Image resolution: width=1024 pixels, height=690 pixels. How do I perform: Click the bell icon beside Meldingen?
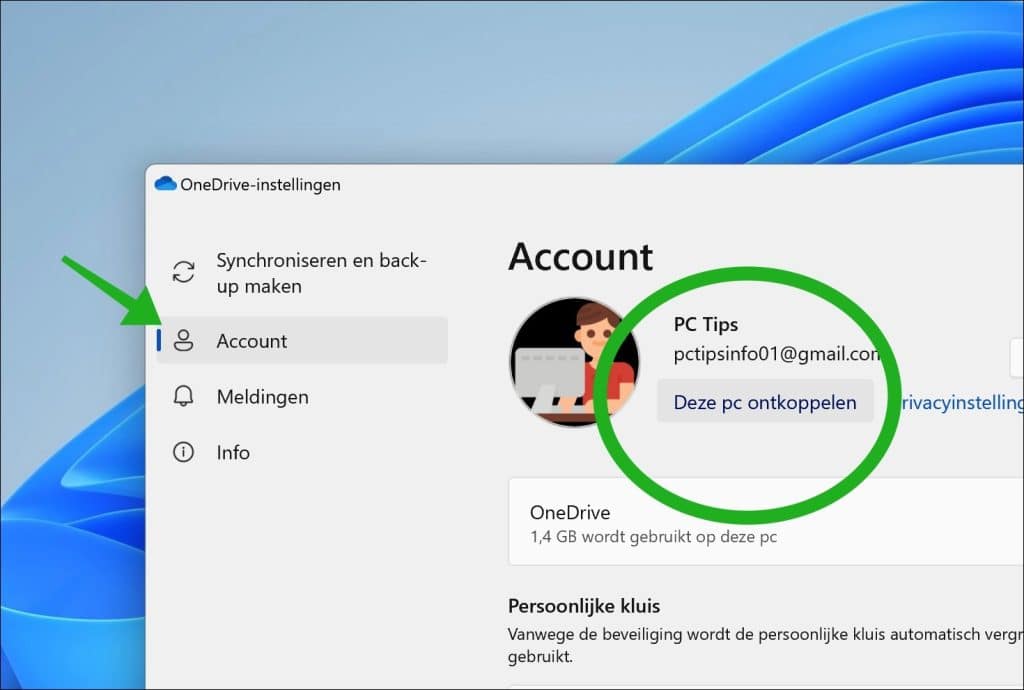pos(184,396)
